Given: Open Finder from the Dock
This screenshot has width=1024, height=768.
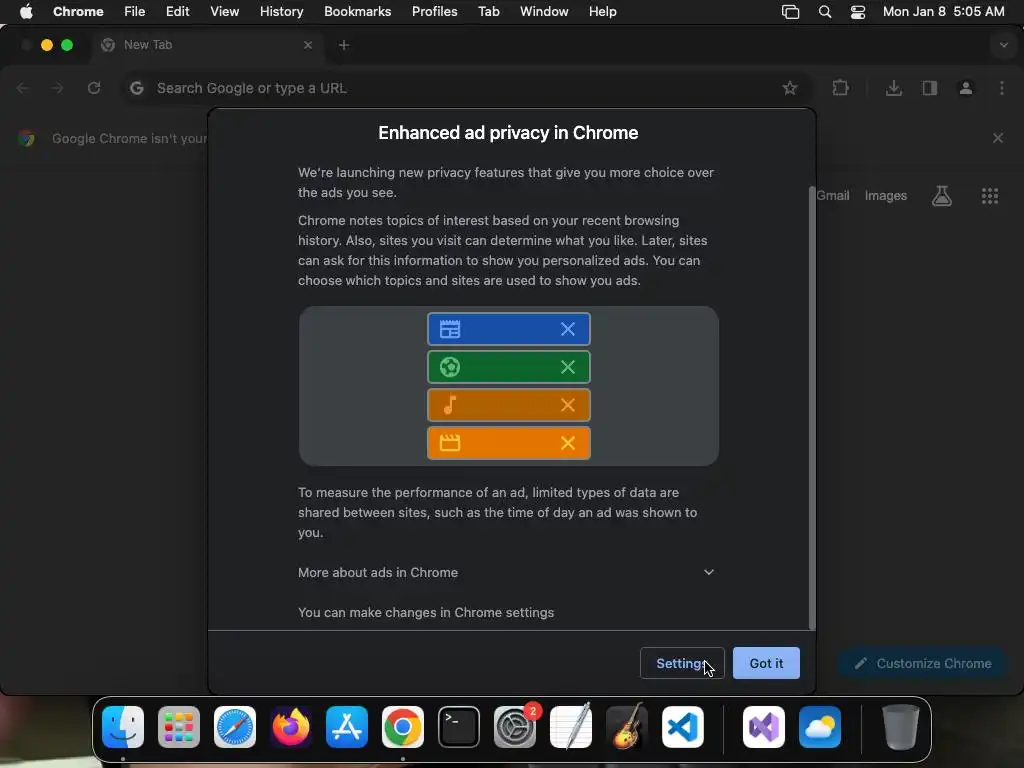Looking at the screenshot, I should [x=123, y=727].
